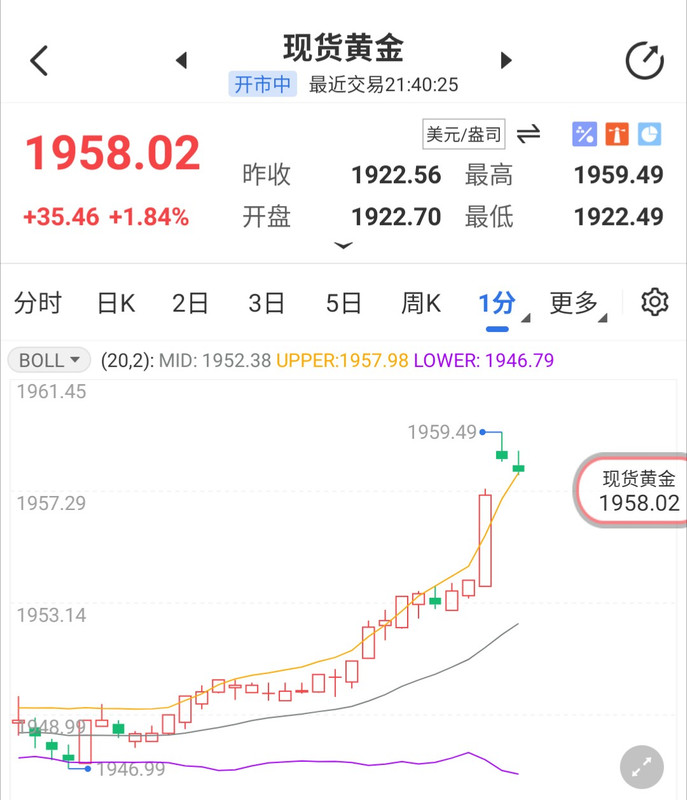Switch to 2日 tab
The width and height of the screenshot is (687, 800).
[190, 303]
